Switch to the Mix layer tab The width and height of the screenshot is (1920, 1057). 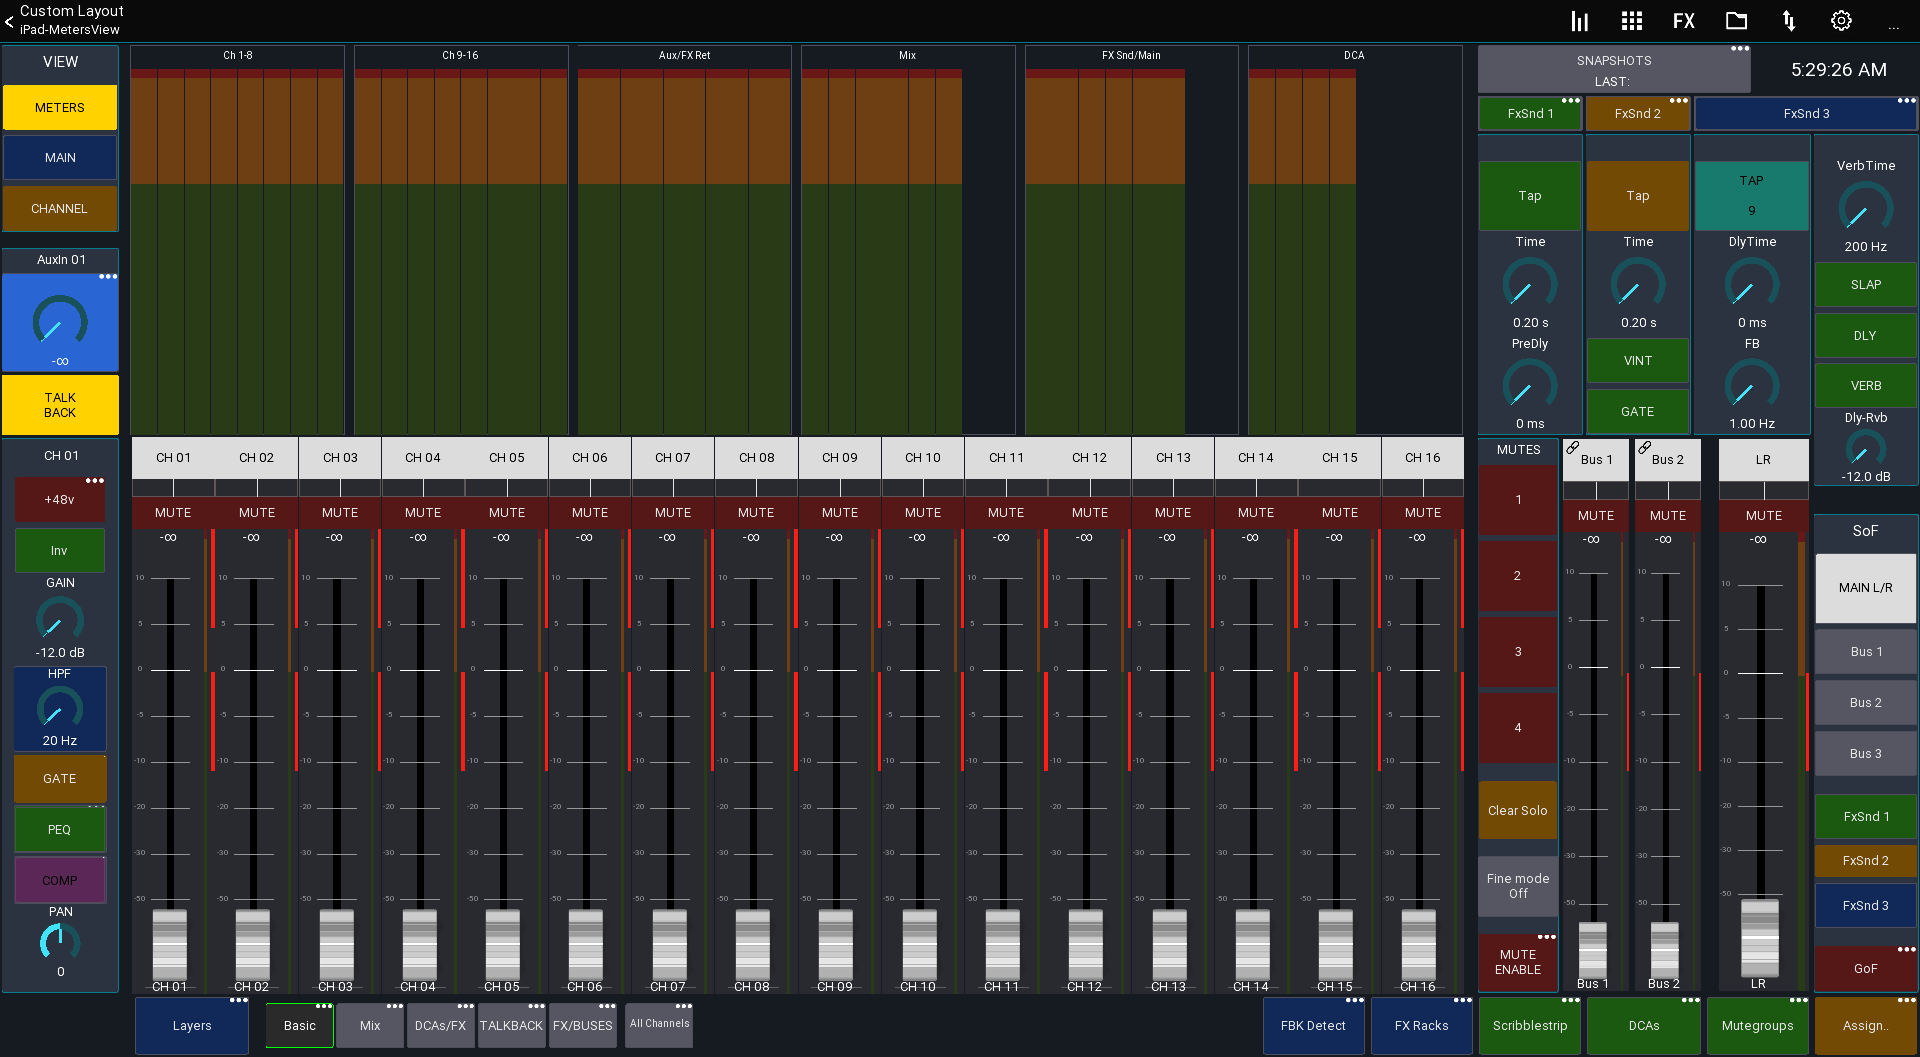pyautogui.click(x=370, y=1025)
